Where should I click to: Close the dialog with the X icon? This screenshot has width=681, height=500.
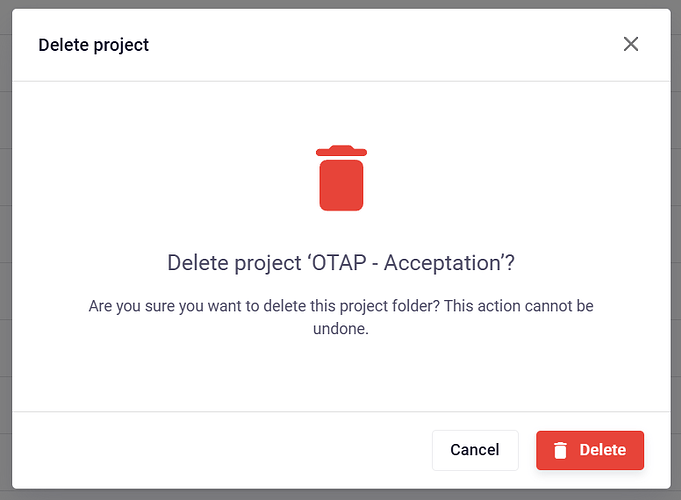pos(631,44)
